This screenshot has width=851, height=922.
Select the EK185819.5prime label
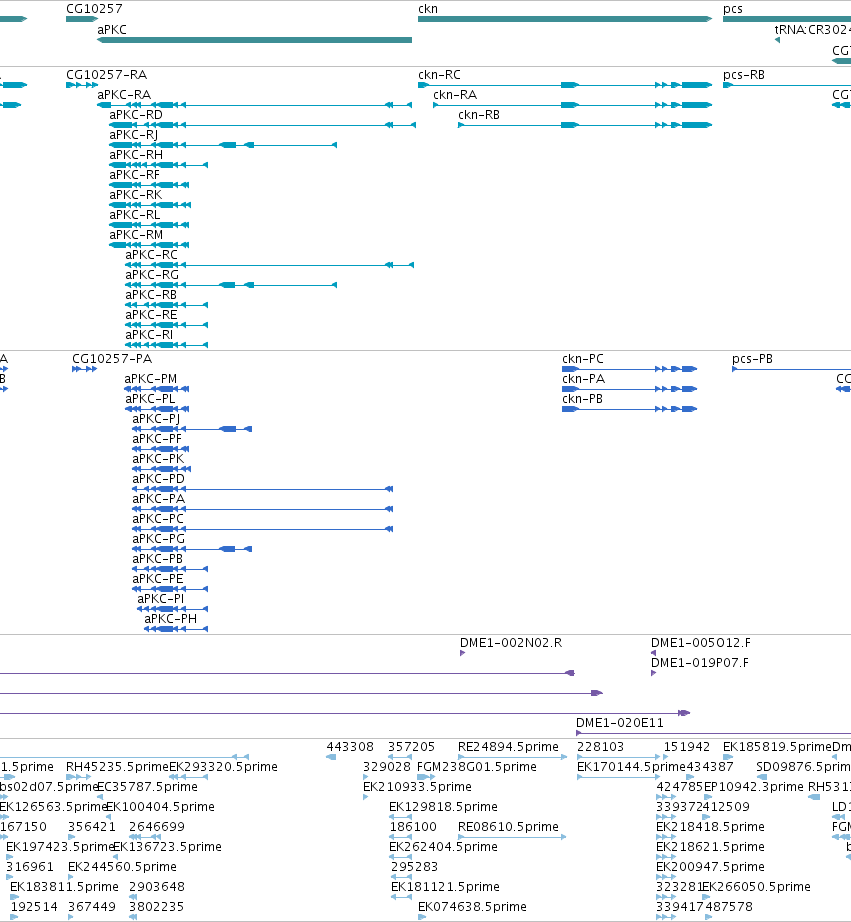click(x=777, y=747)
